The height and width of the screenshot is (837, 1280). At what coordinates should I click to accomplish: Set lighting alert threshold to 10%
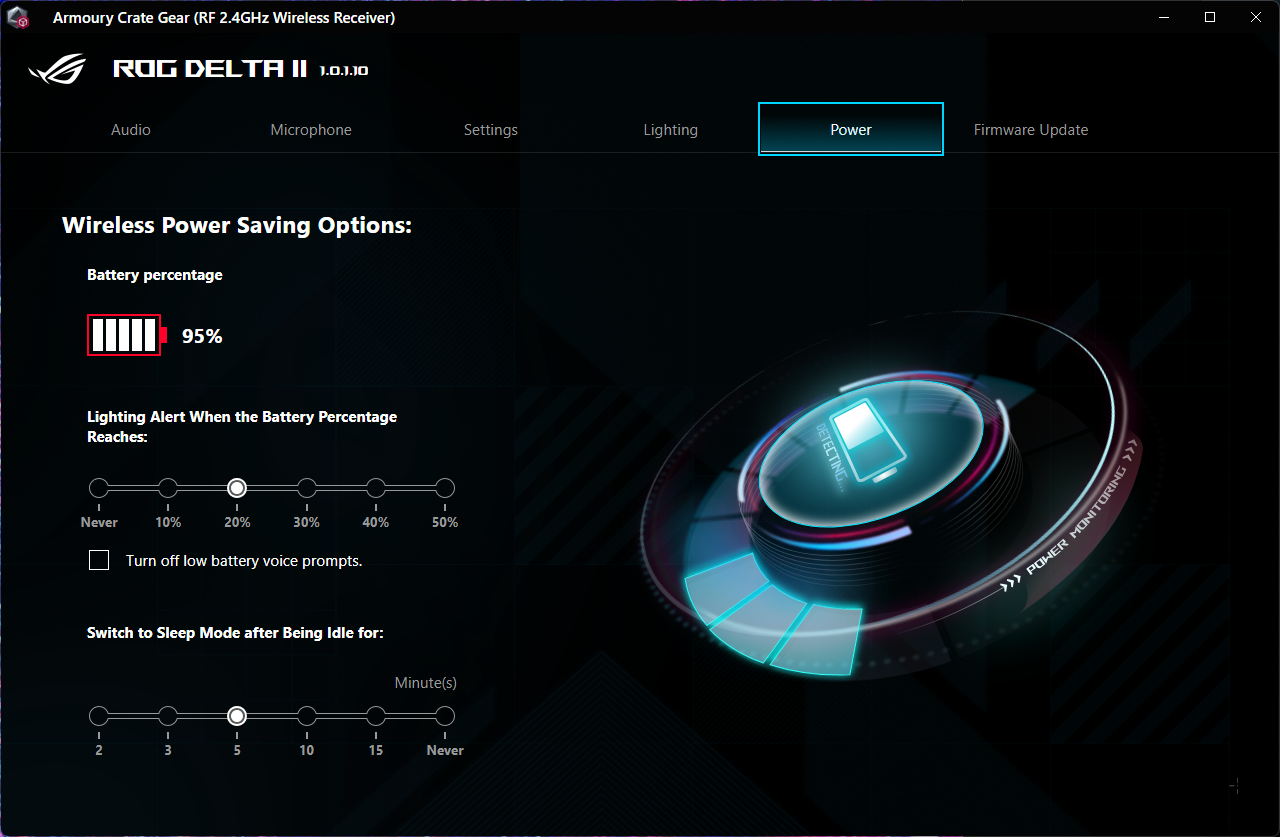click(168, 488)
